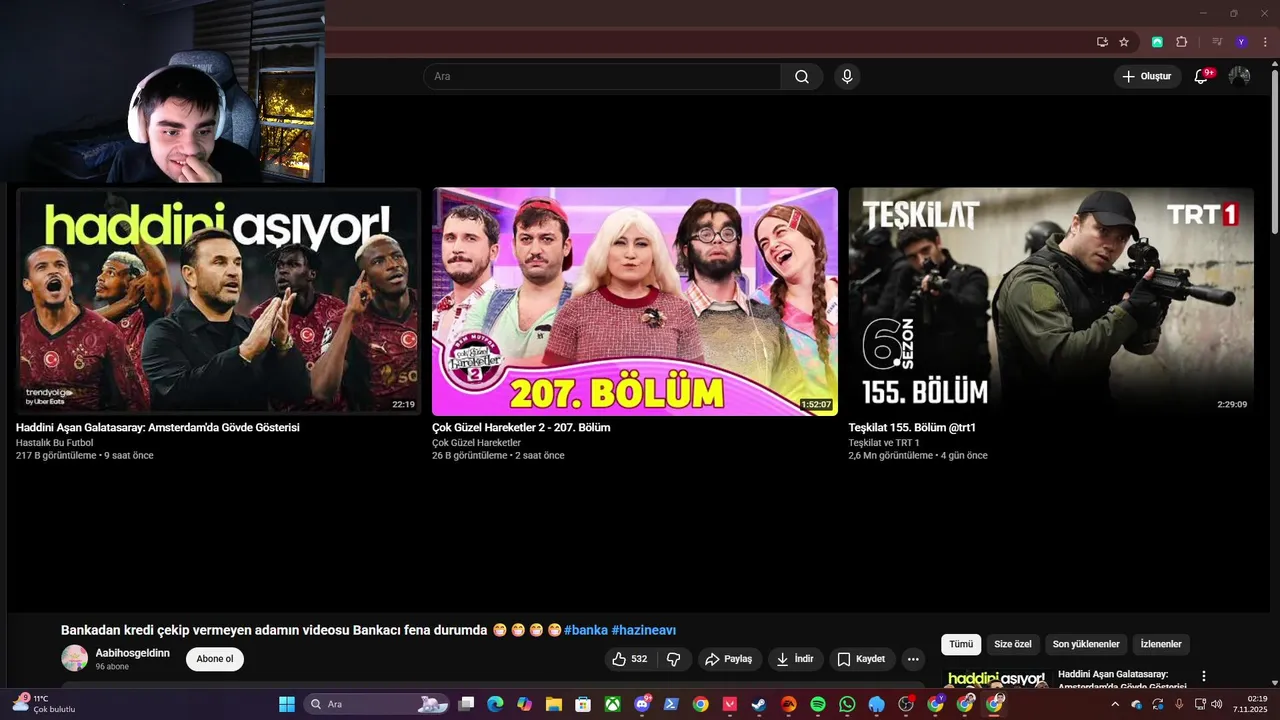Open the Aabihosgeldinn channel avatar
Viewport: 1280px width, 720px height.
pos(75,658)
